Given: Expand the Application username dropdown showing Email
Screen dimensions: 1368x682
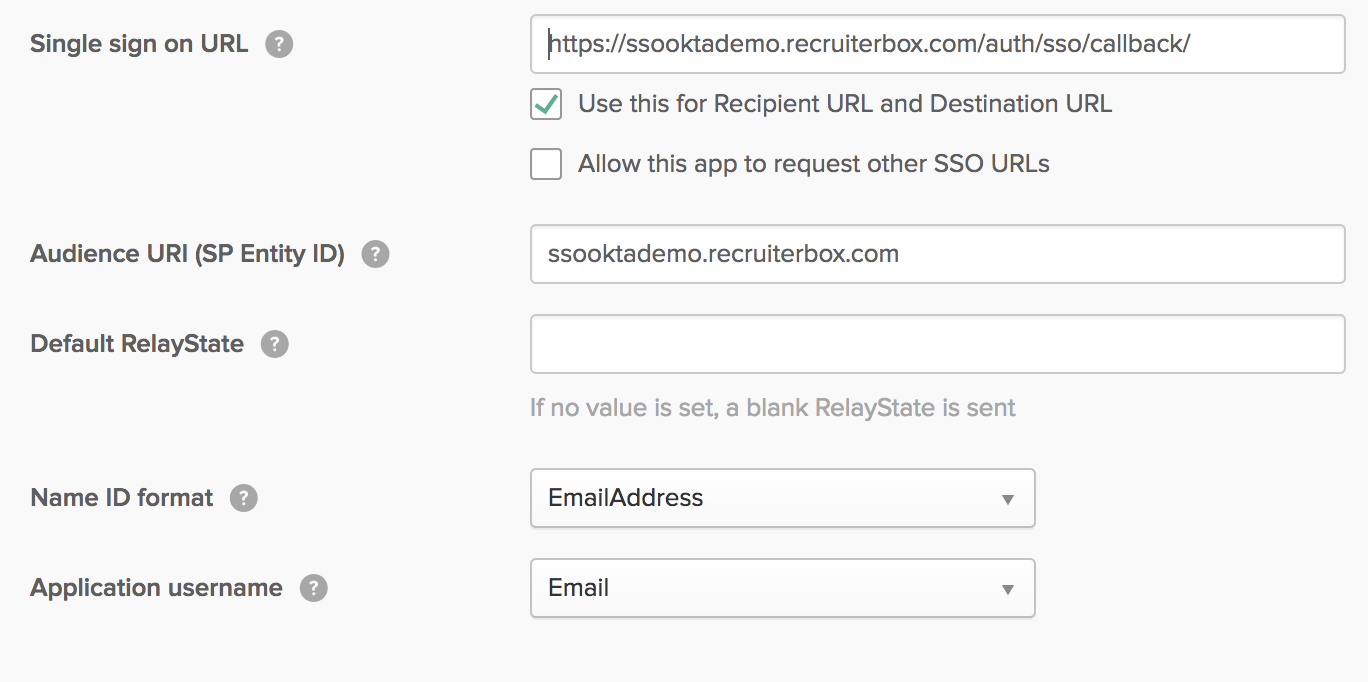Looking at the screenshot, I should (x=782, y=588).
